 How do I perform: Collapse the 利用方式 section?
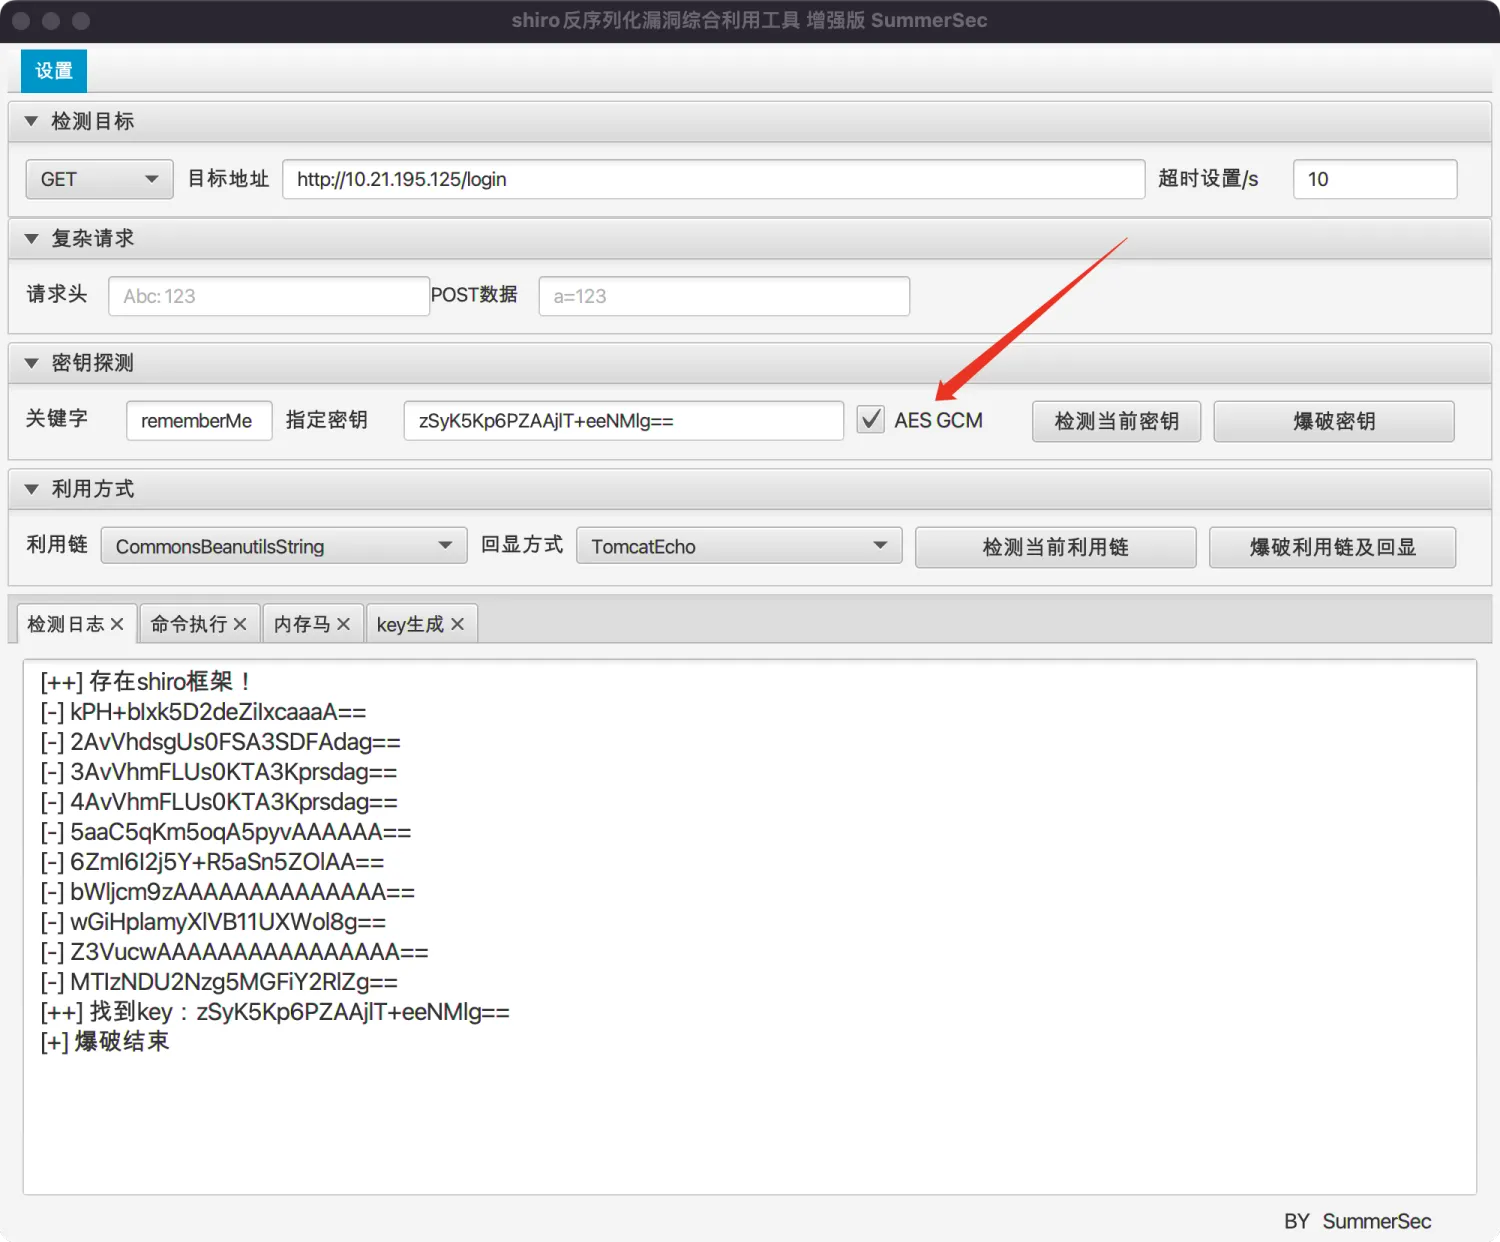pos(31,489)
